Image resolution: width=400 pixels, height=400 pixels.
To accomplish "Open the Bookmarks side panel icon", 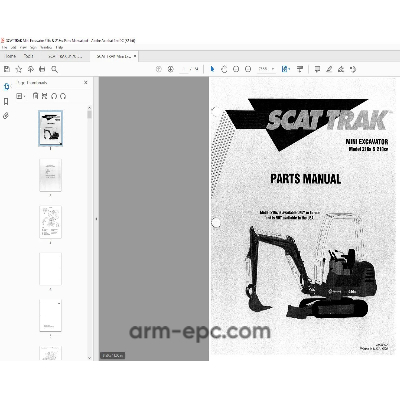I will (6, 101).
